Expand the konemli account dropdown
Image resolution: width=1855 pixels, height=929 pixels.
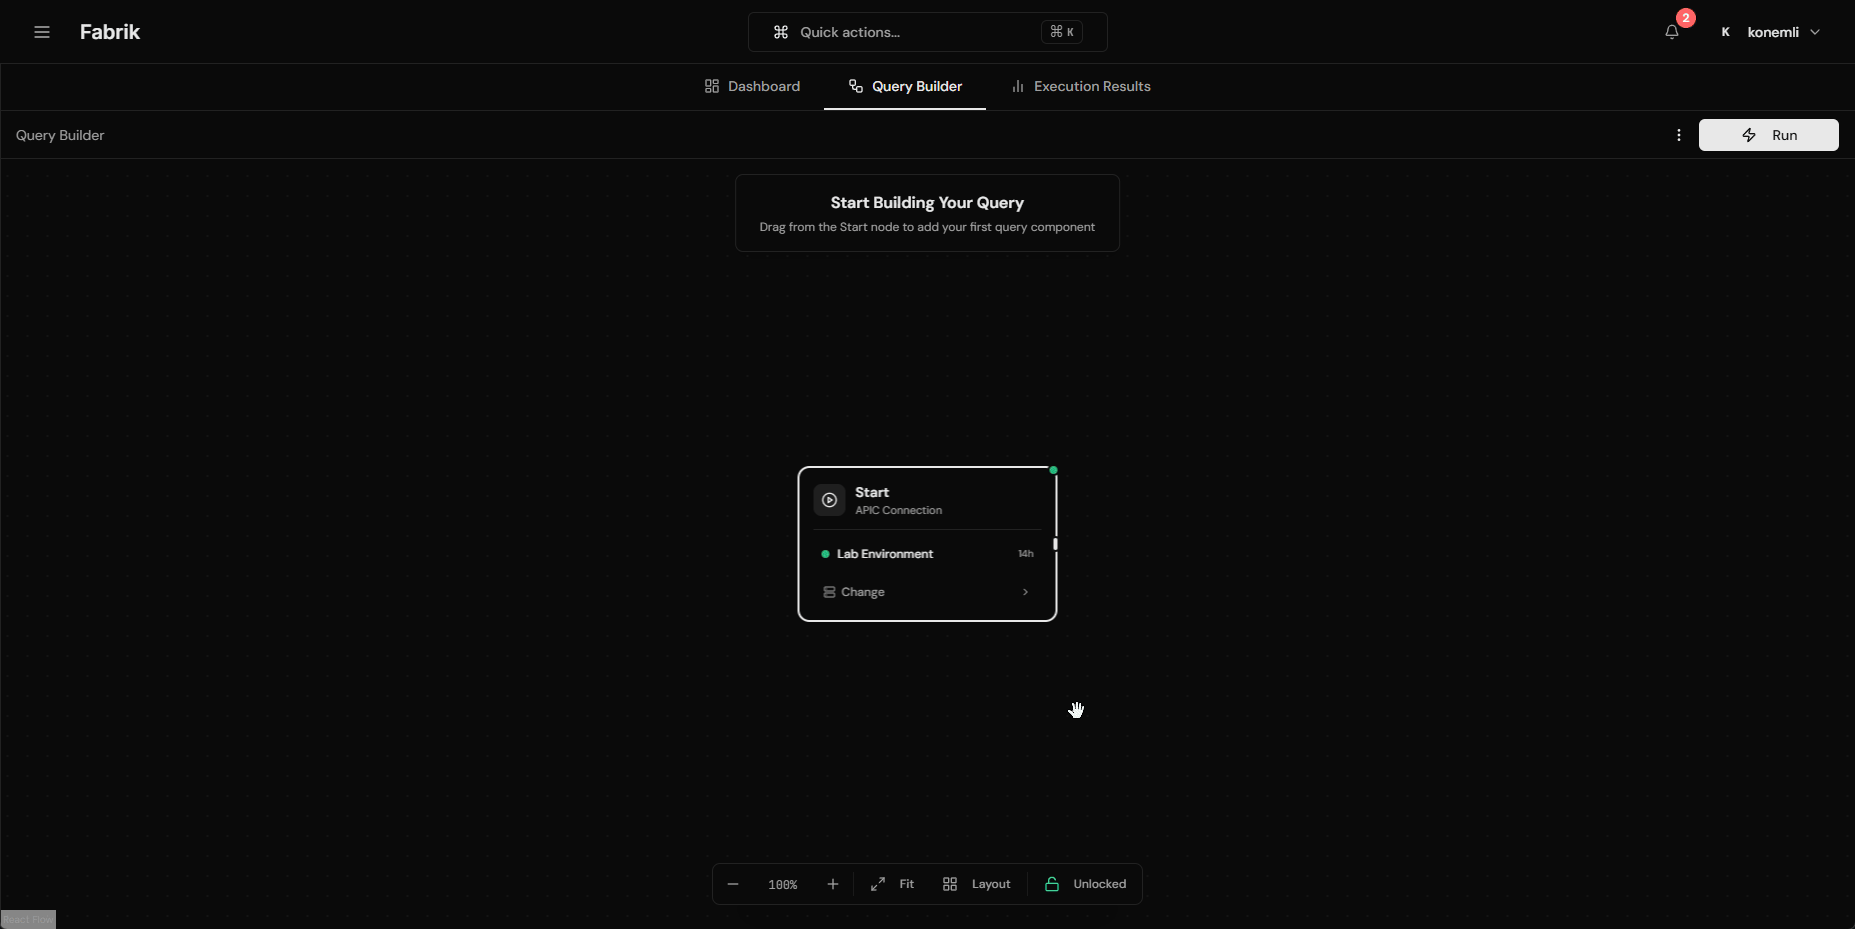(1772, 32)
